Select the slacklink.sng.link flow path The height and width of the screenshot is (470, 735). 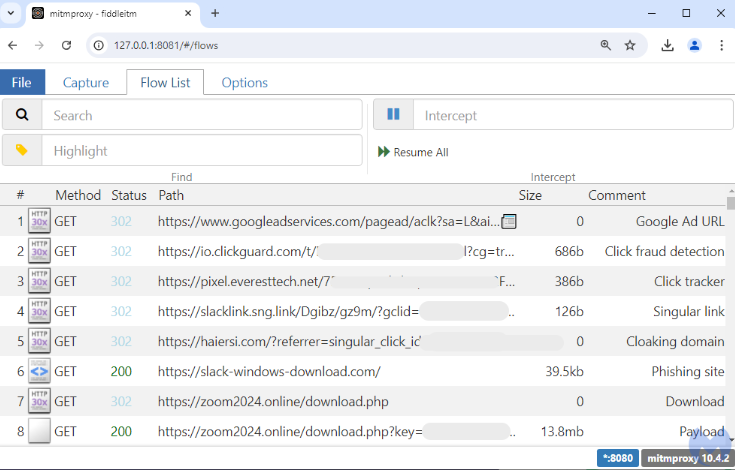click(336, 311)
